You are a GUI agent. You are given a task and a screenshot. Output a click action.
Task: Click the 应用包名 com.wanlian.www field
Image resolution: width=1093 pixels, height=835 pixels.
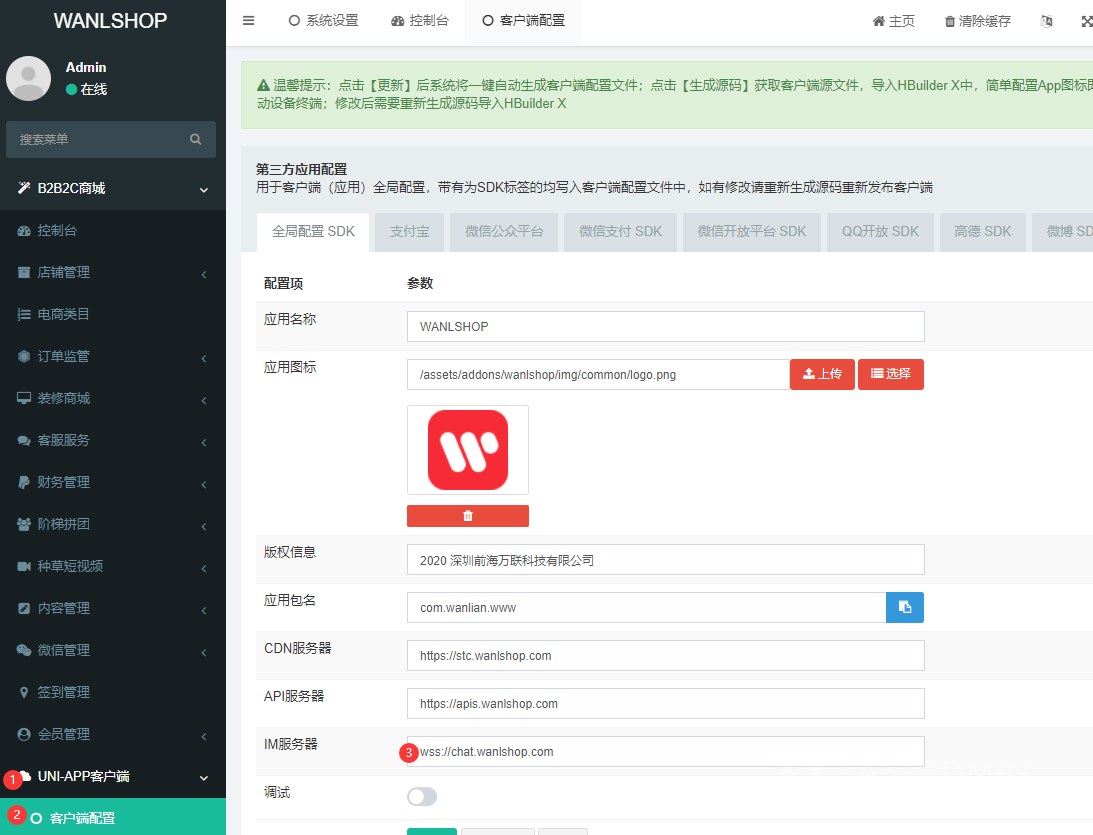(x=646, y=607)
